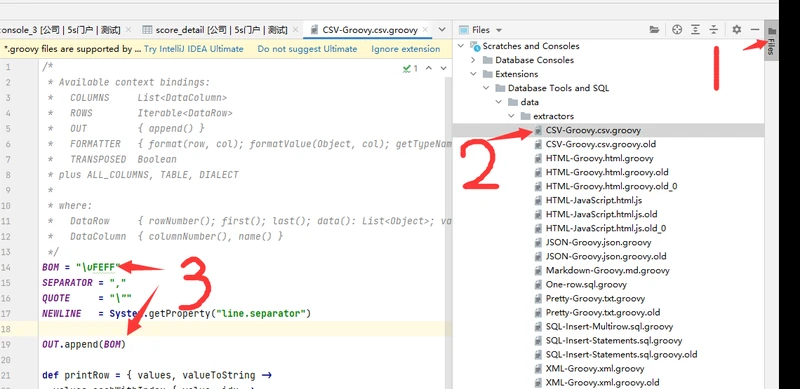
Task: Select CSV-Groovy.csv.groovy in file tree
Action: (593, 130)
